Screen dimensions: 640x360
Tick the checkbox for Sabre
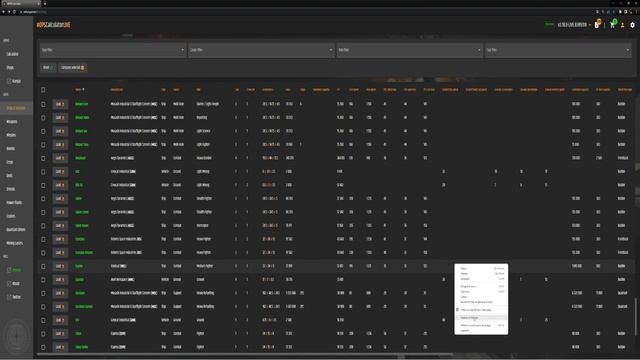coord(43,198)
